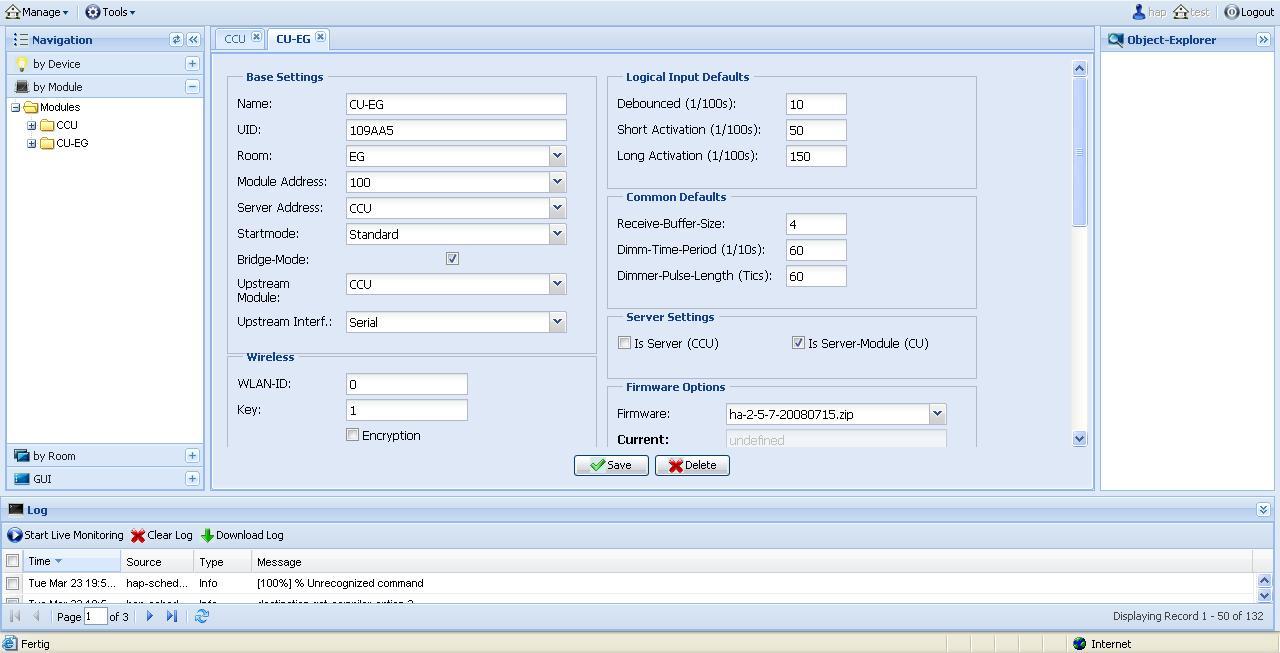
Task: Select the CU-EG tab
Action: (x=293, y=39)
